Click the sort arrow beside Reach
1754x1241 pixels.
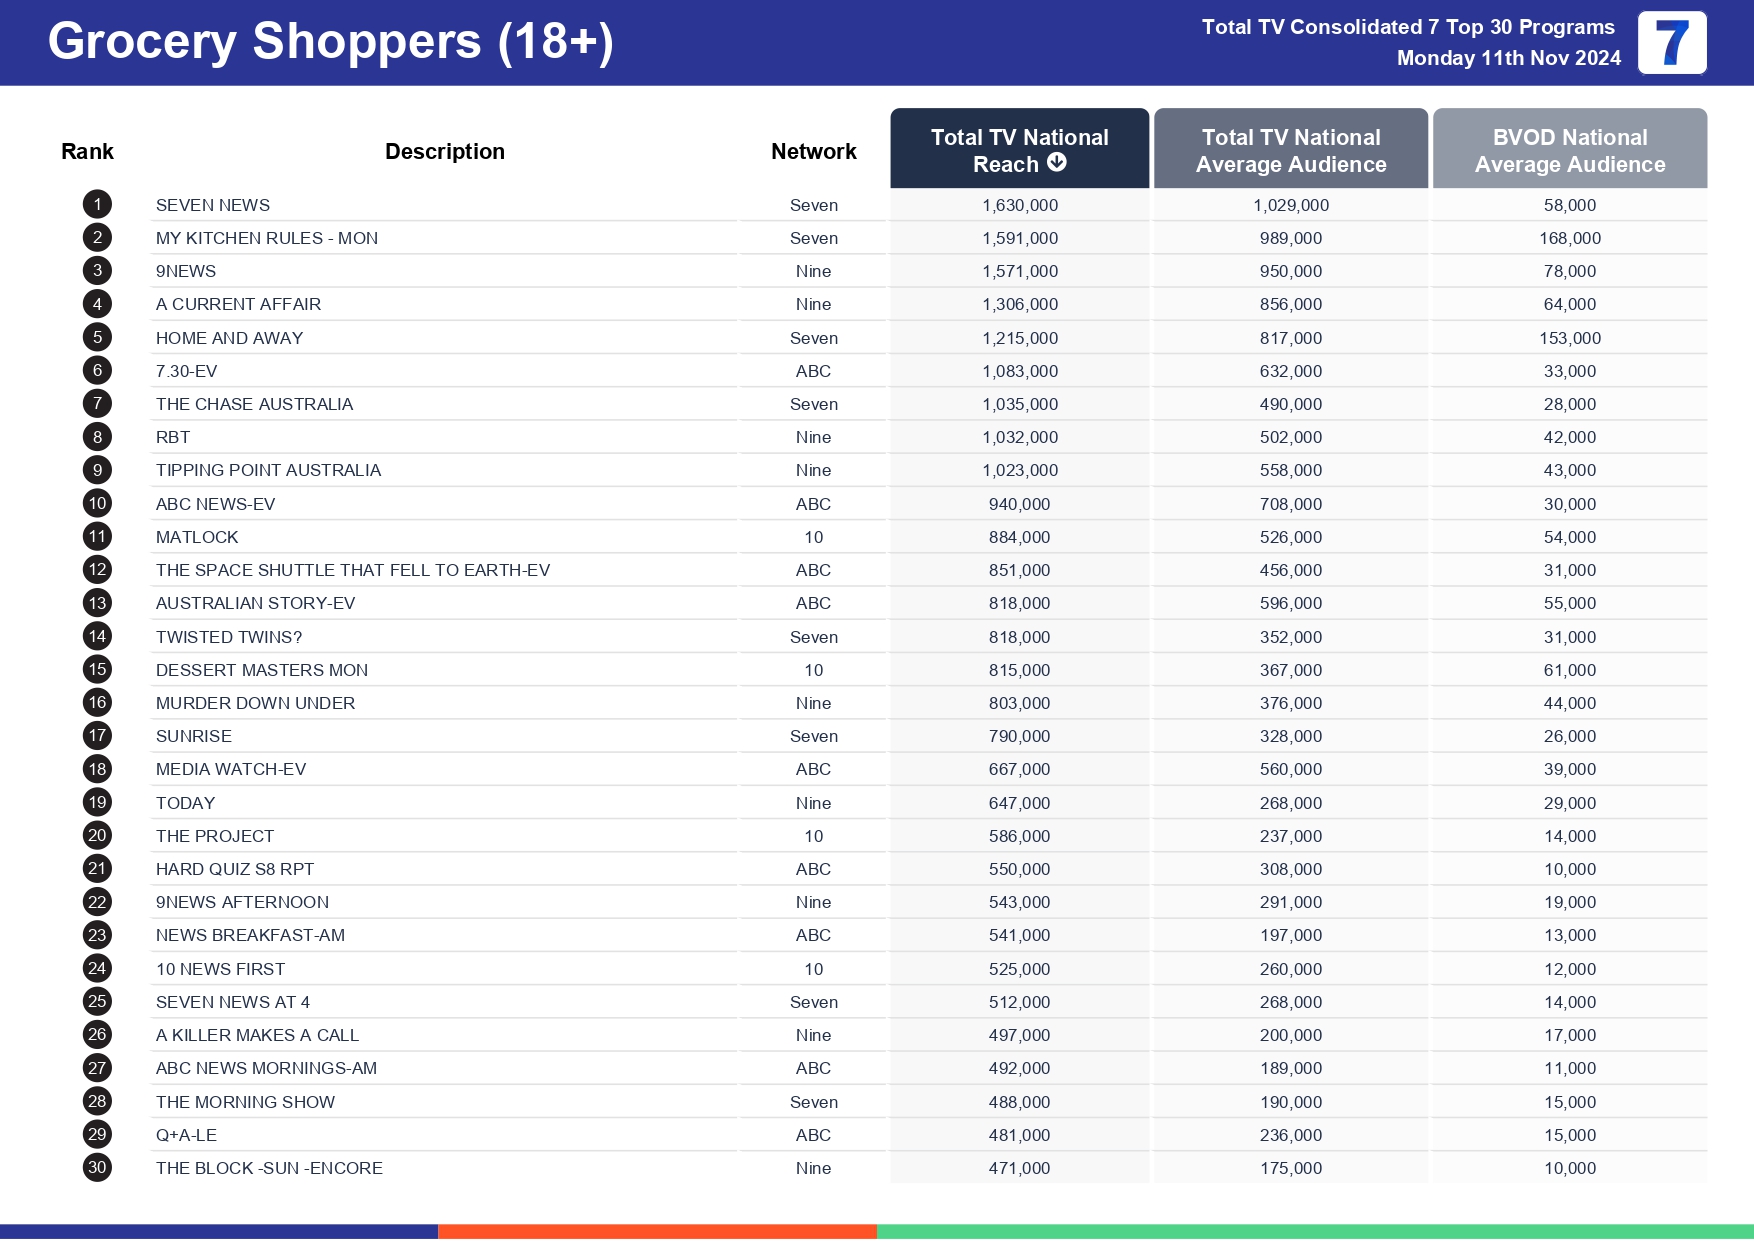(x=1057, y=163)
